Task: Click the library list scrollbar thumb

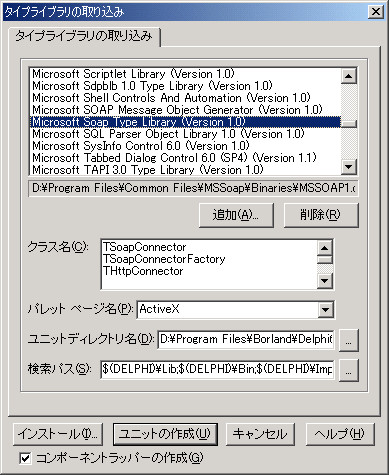Action: (x=349, y=123)
